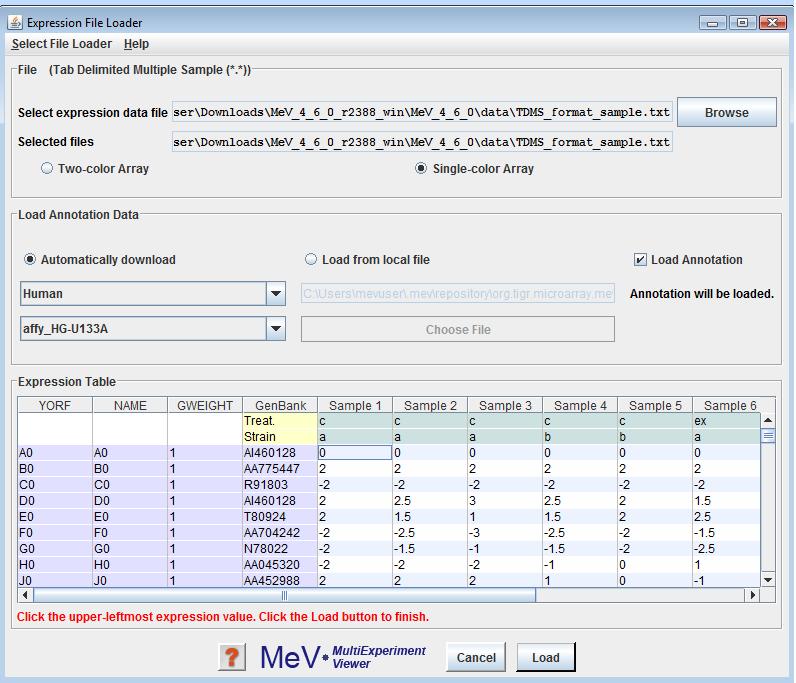Screen dimensions: 796x683
Task: Click the horizontal scrollbar right arrow
Action: pyautogui.click(x=753, y=595)
